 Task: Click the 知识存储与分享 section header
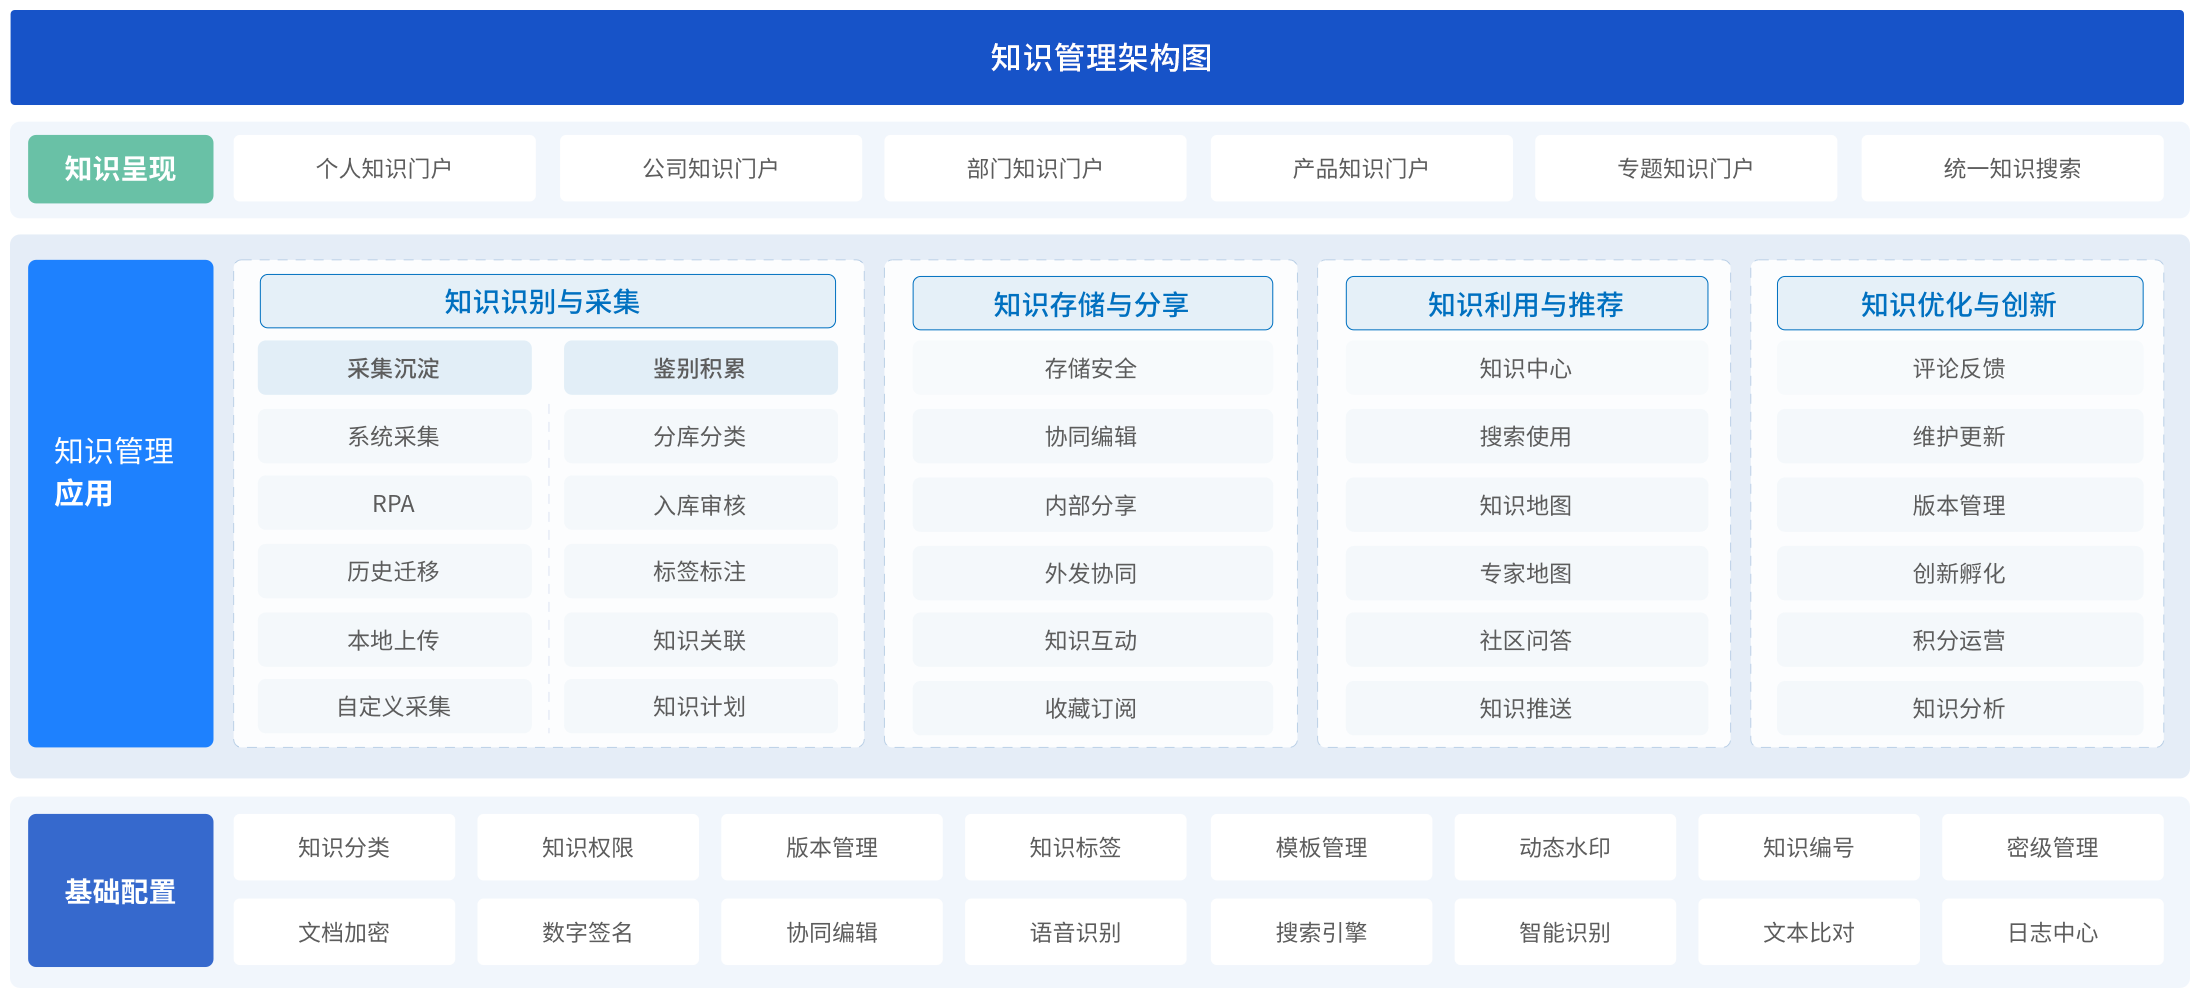coord(1091,303)
